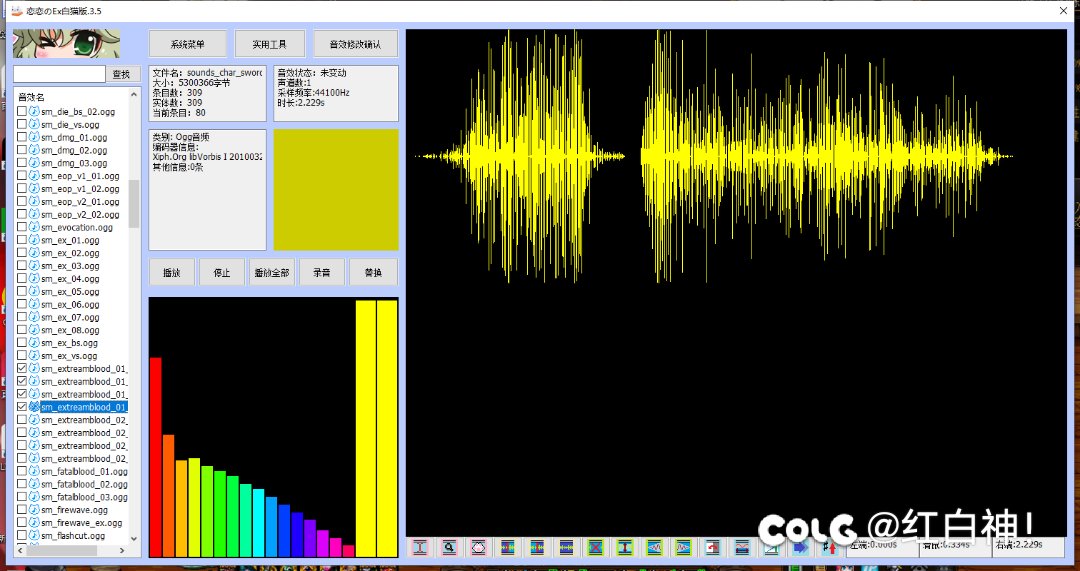Check the sm_die_bs_02.ogg checkbox

[x=22, y=112]
